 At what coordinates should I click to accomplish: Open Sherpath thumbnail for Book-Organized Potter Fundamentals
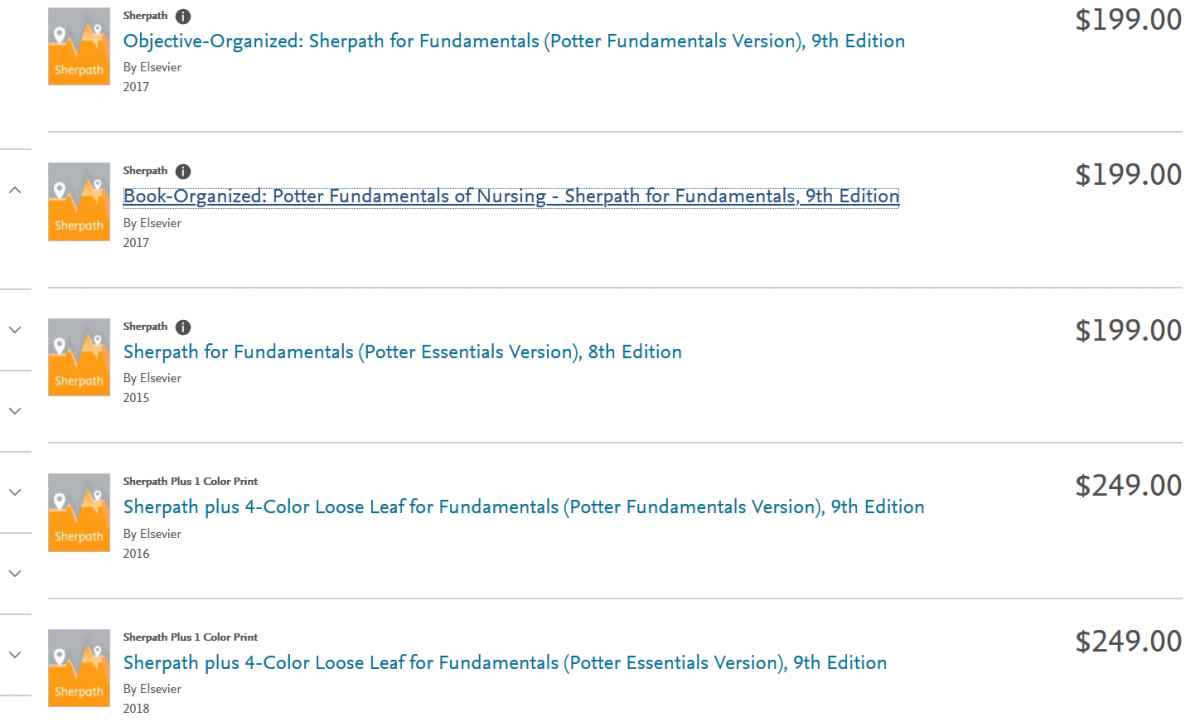click(79, 202)
